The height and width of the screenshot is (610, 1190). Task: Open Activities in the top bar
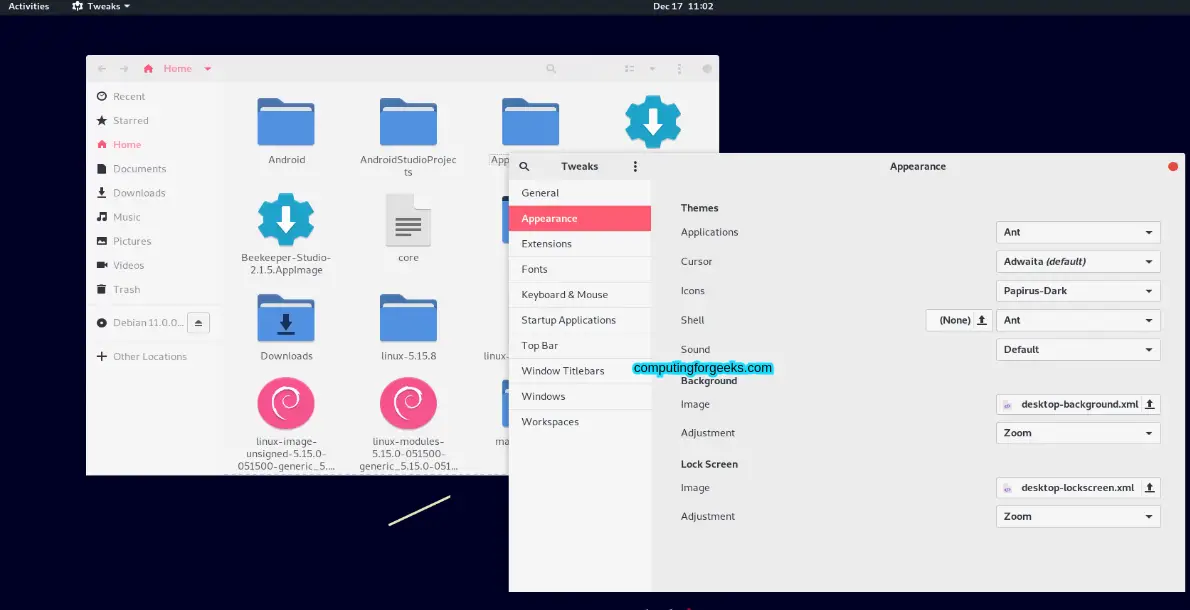pos(28,6)
